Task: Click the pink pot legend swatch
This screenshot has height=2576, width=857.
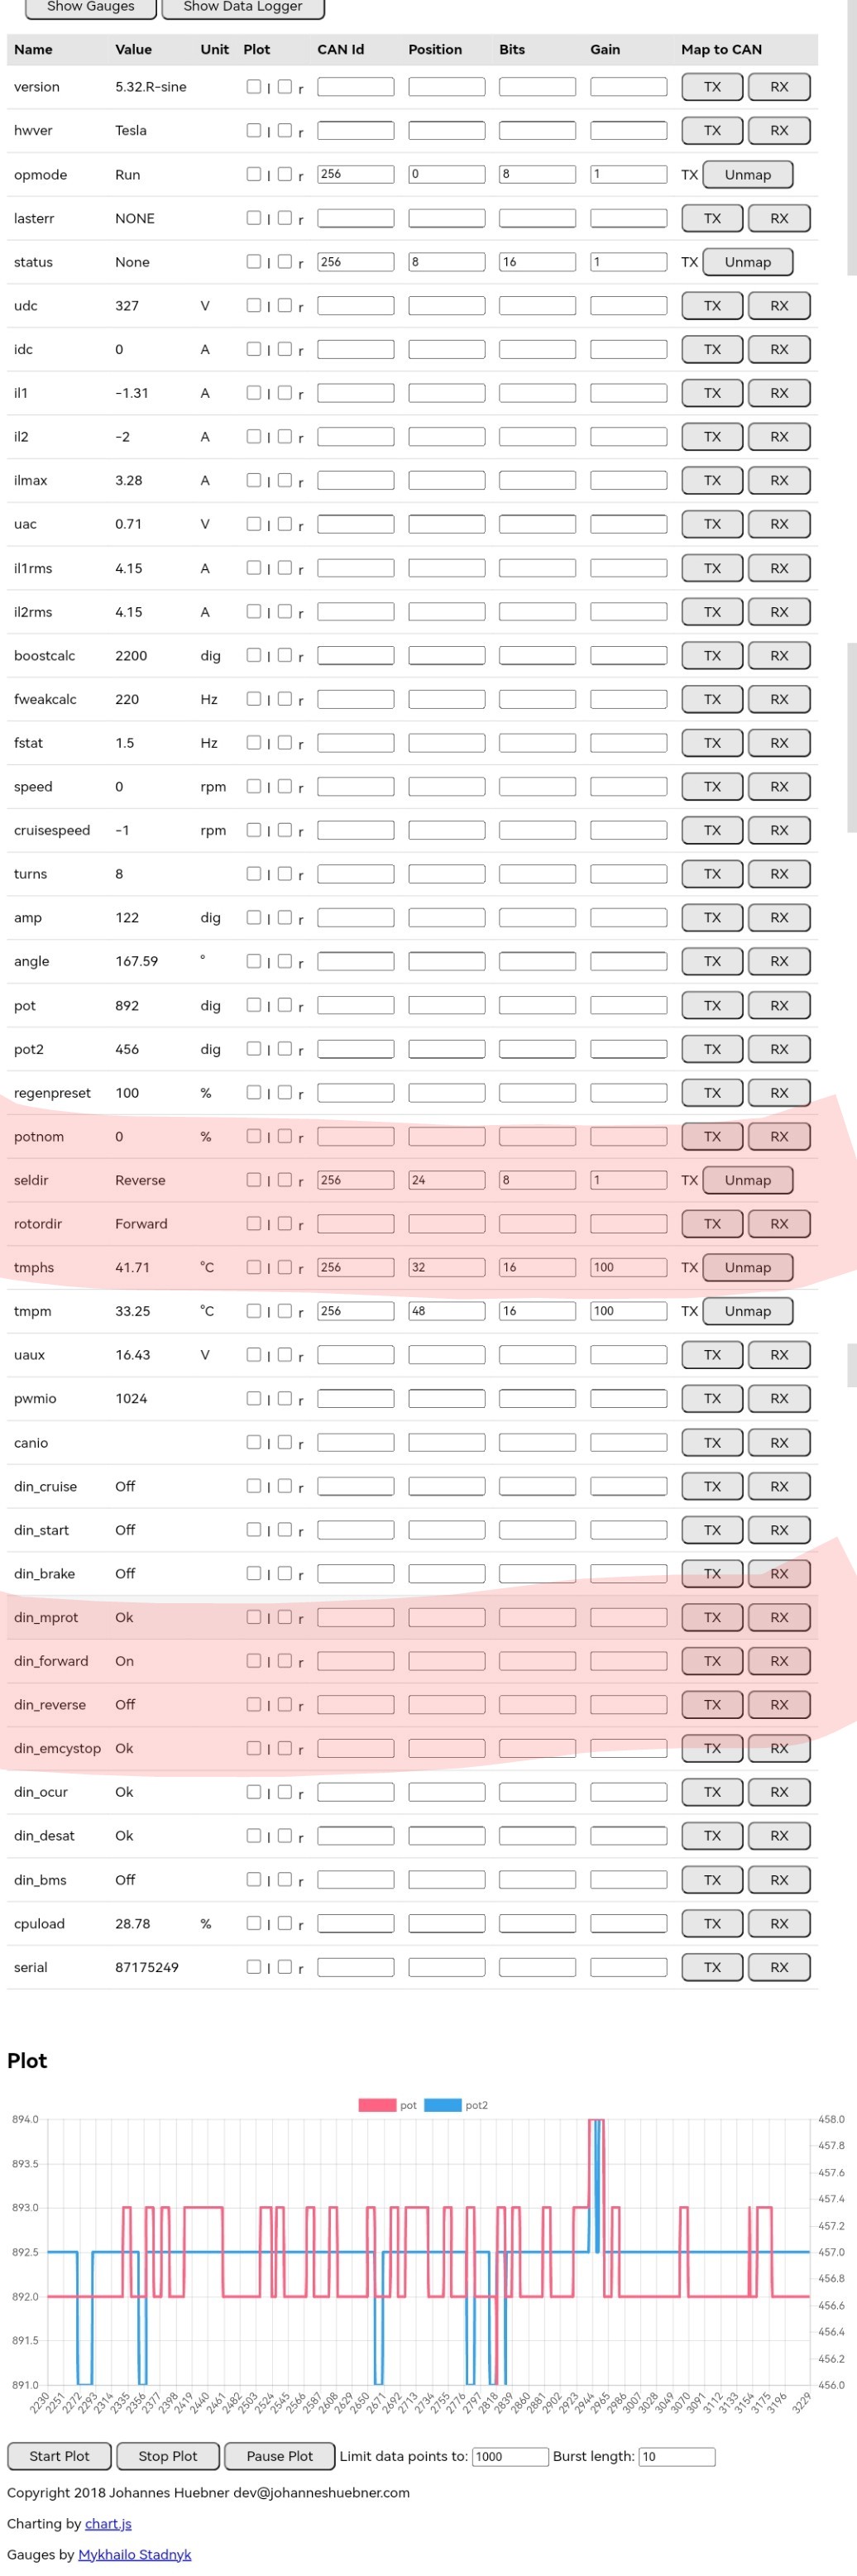Action: pos(377,2105)
